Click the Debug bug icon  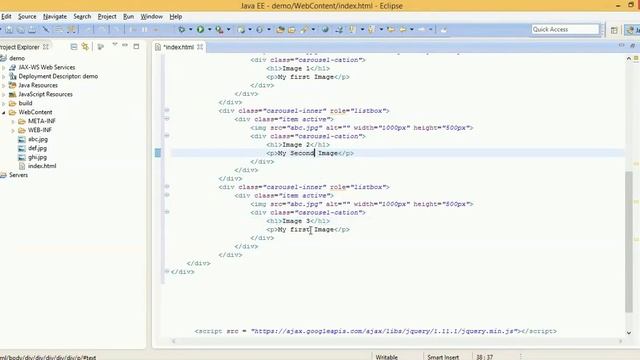(x=181, y=29)
